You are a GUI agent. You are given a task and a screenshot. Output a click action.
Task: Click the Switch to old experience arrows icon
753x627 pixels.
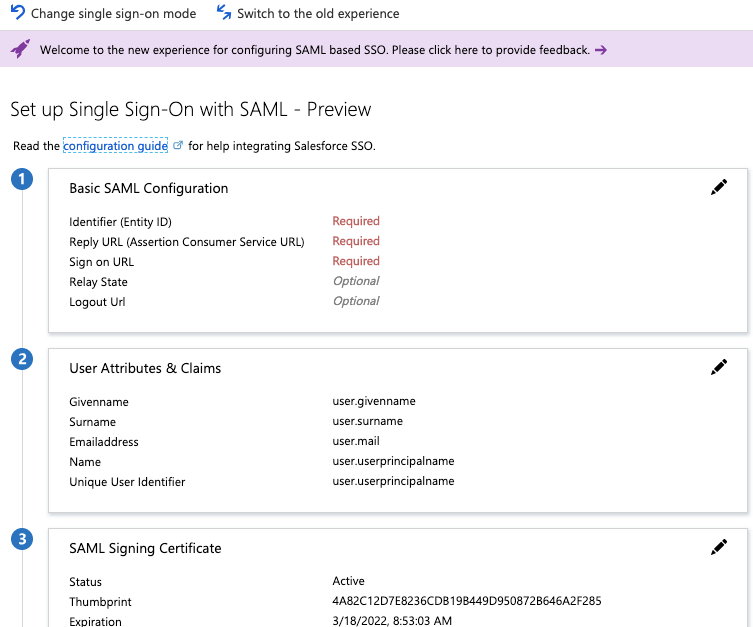click(224, 12)
